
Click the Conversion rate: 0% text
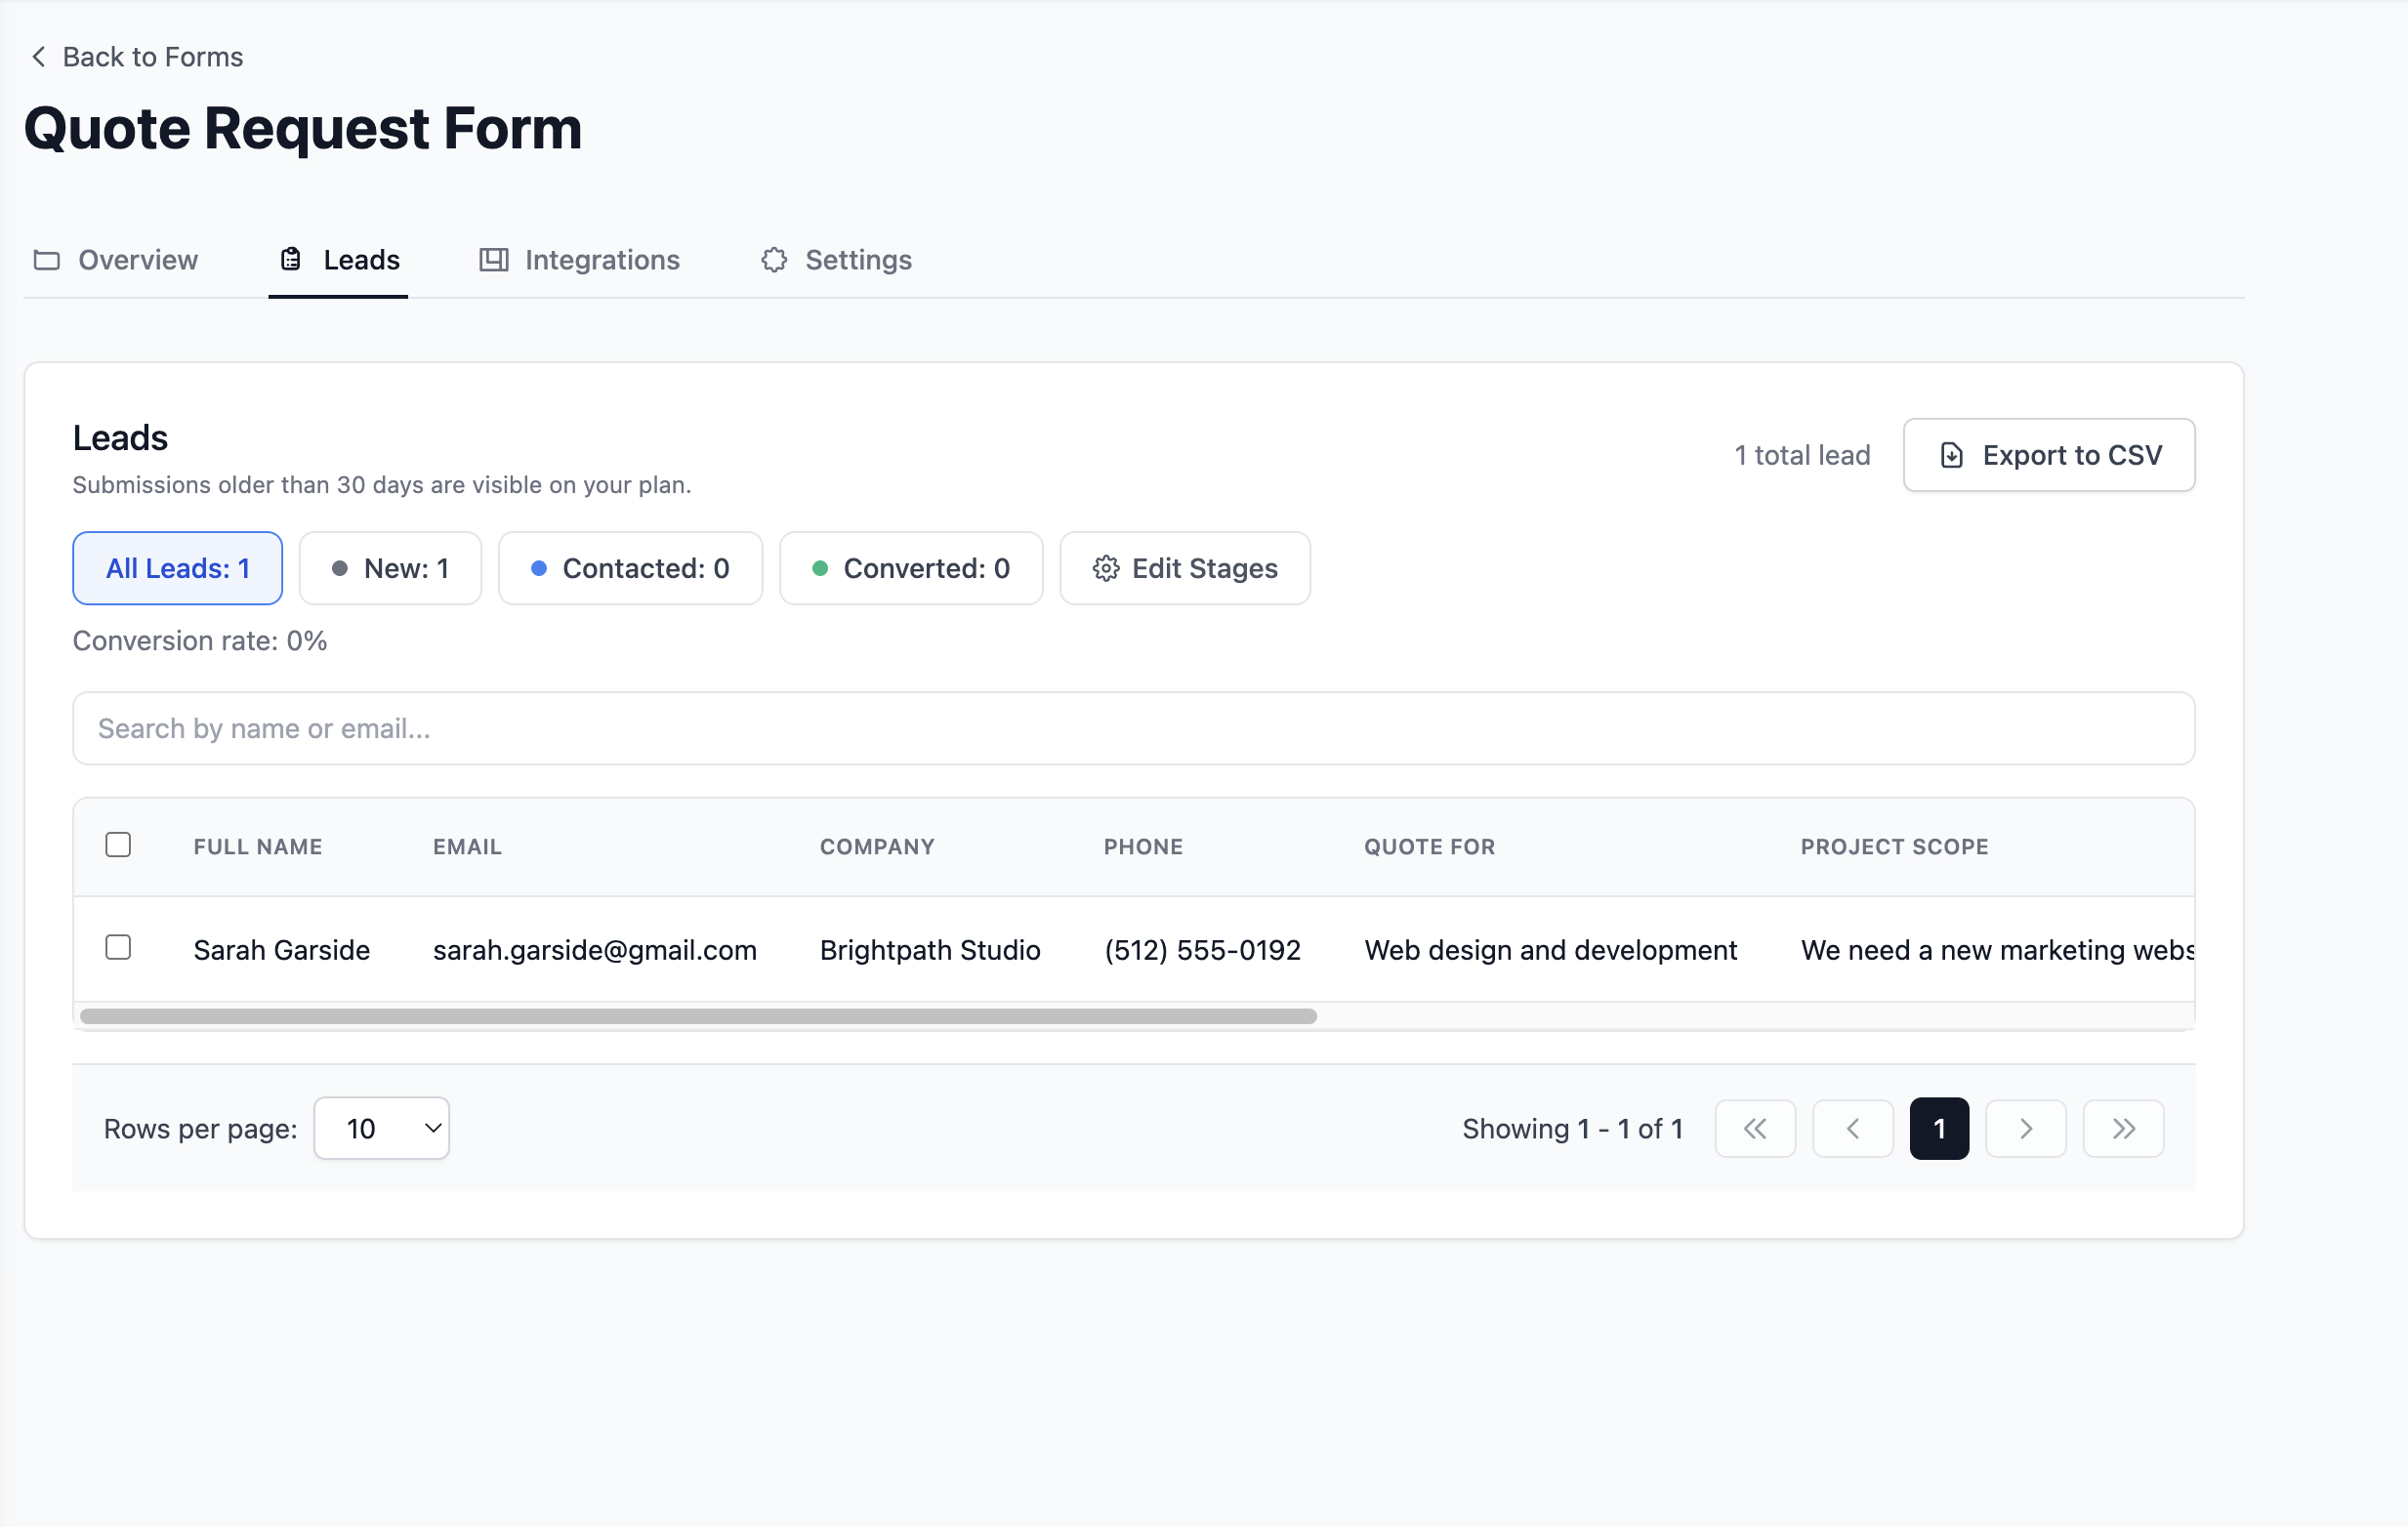coord(200,641)
